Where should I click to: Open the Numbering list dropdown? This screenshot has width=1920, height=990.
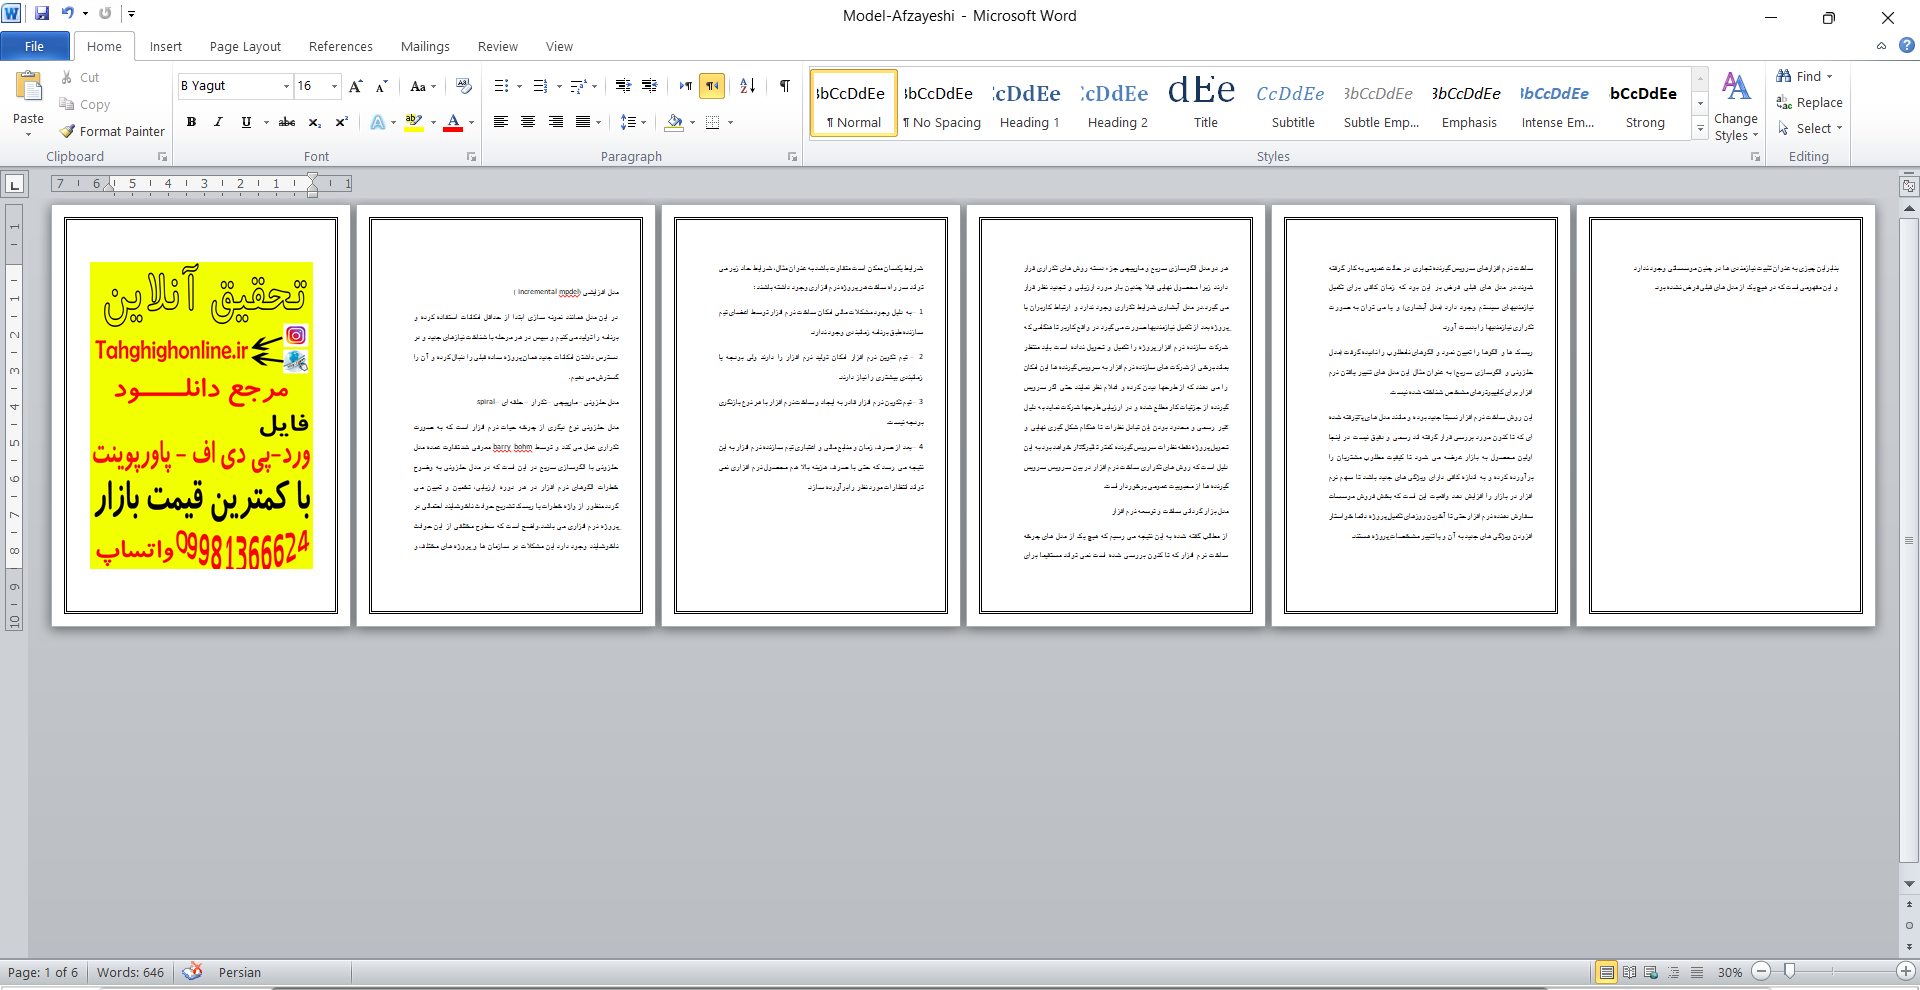coord(558,86)
